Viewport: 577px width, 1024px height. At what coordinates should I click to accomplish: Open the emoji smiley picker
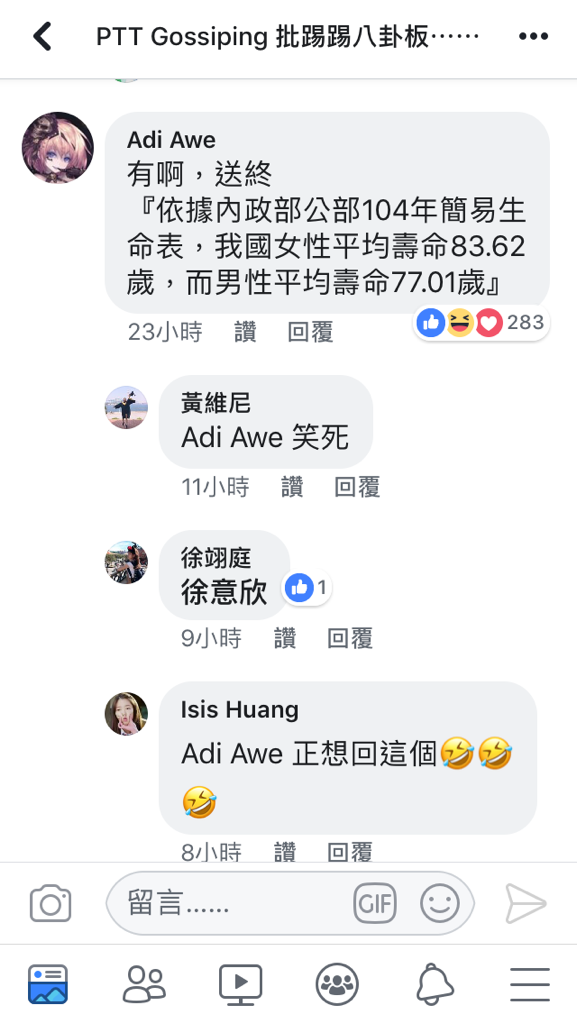[x=440, y=903]
